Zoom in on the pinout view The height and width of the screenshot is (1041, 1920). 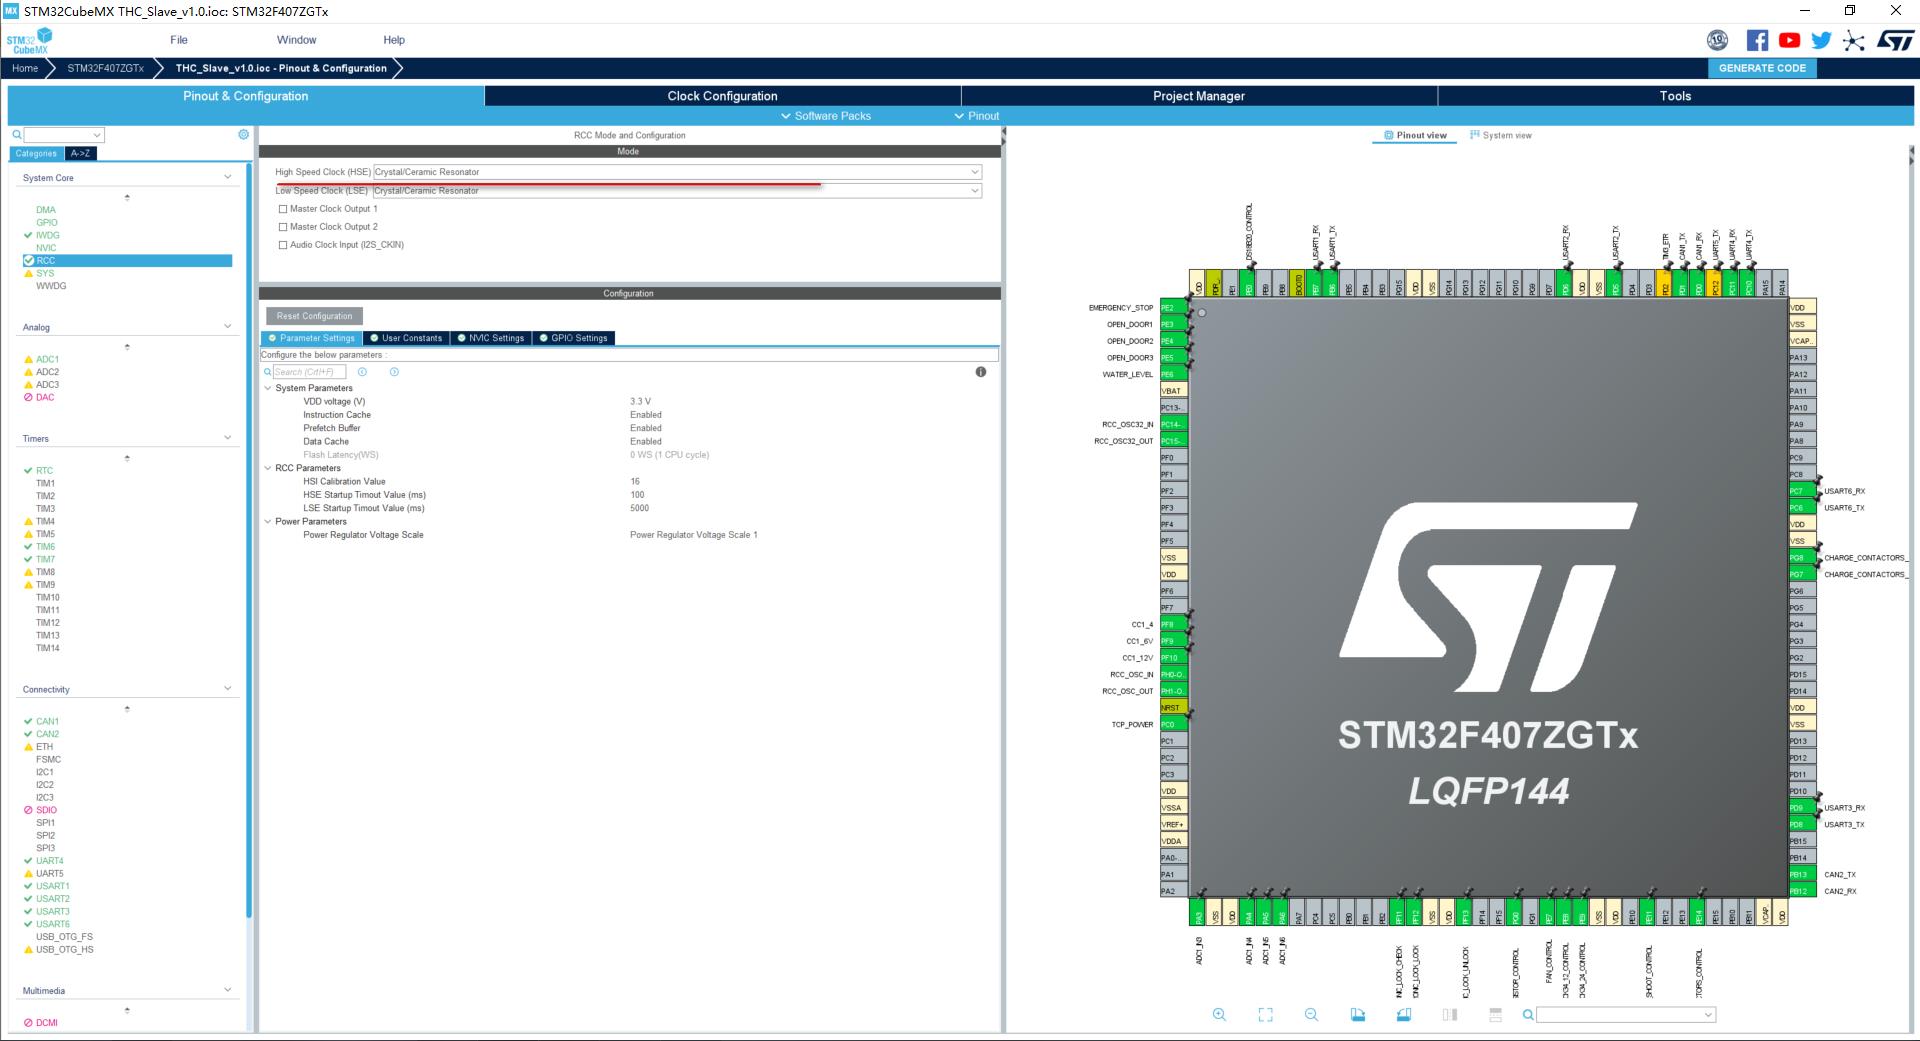[x=1219, y=1014]
